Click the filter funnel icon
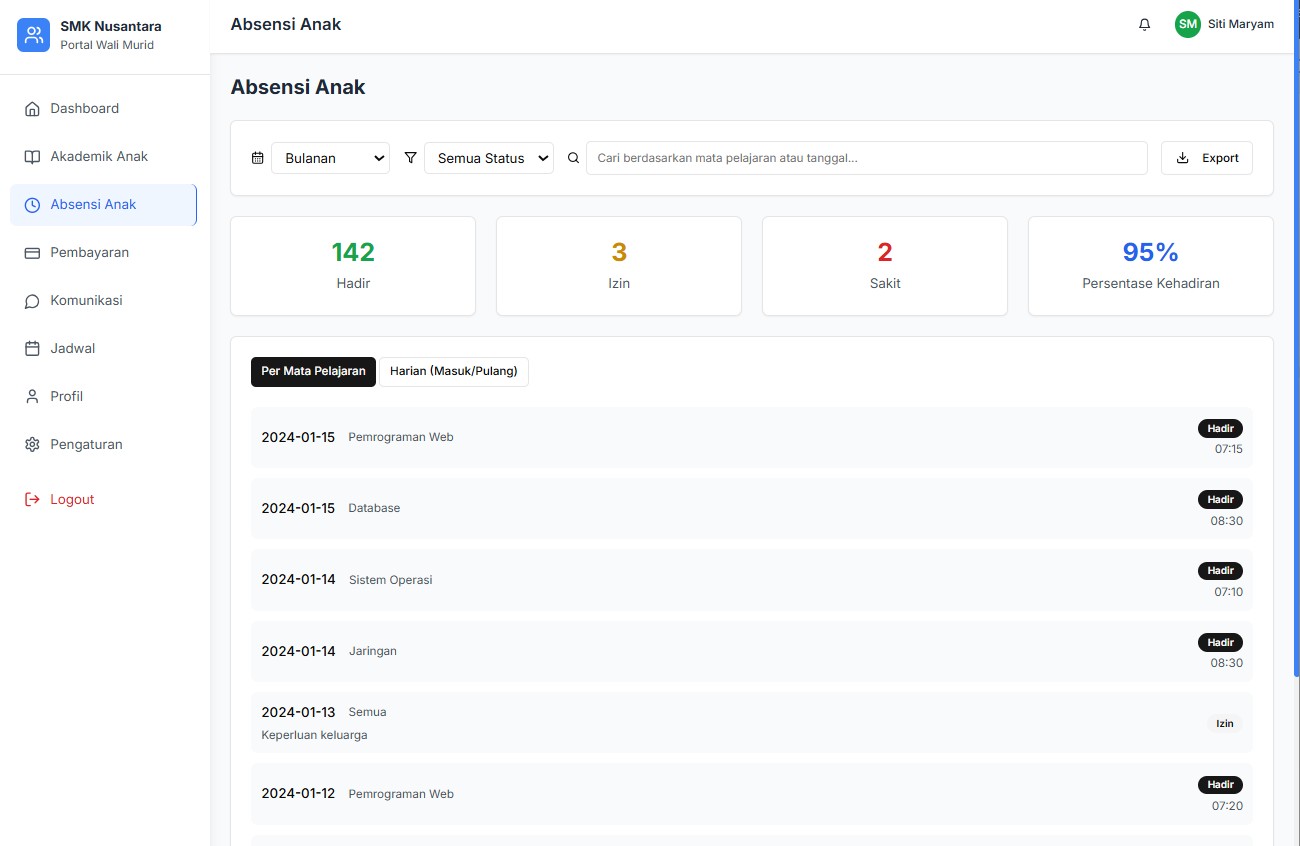Image resolution: width=1300 pixels, height=846 pixels. tap(410, 158)
